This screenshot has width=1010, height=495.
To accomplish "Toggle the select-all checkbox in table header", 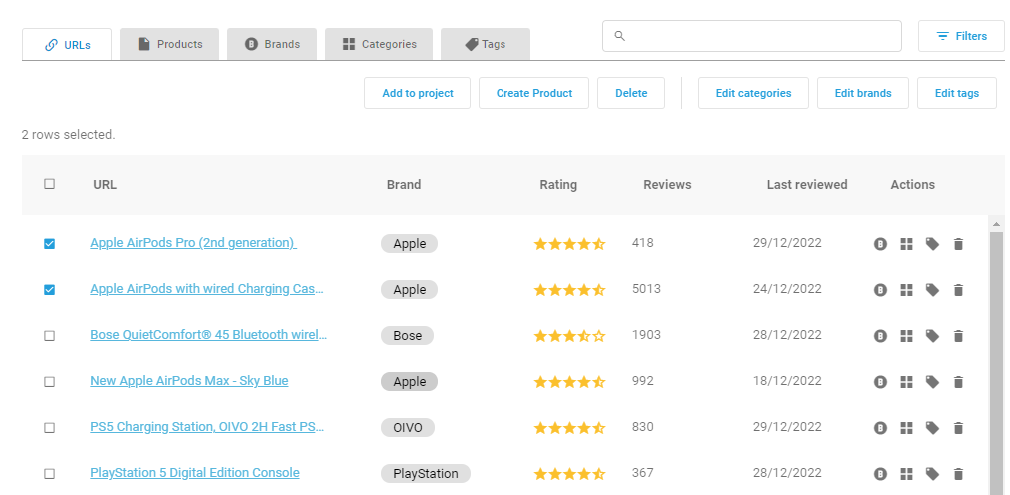I will [50, 184].
